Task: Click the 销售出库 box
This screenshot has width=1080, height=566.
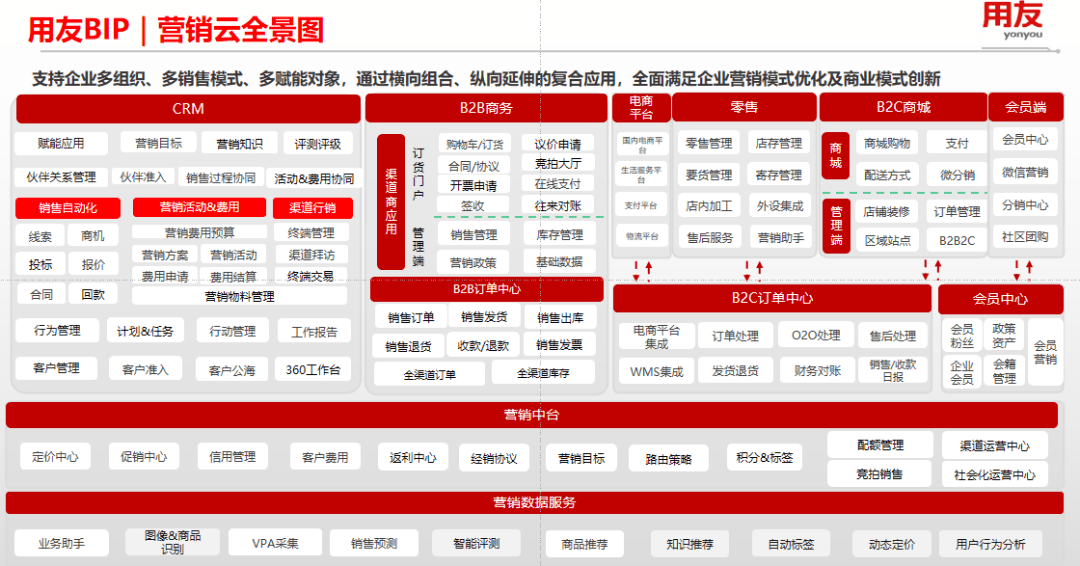Action: coord(559,317)
